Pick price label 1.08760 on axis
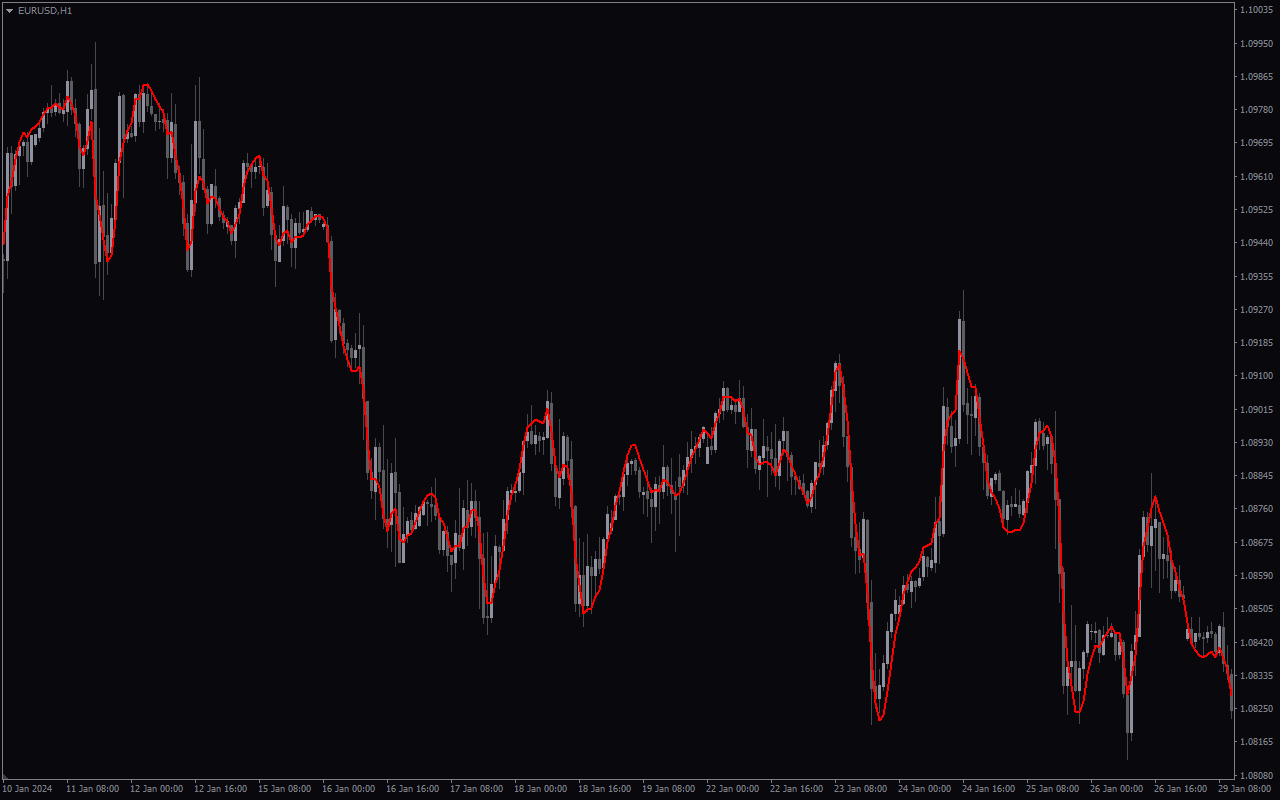 click(1256, 508)
